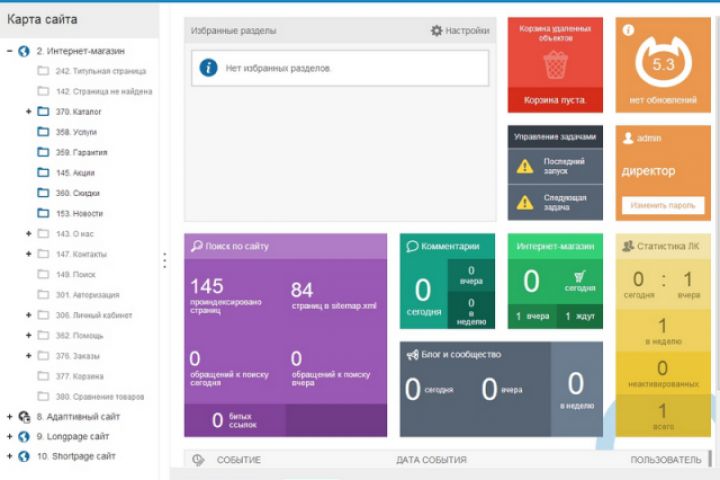Image resolution: width=720 pixels, height=480 pixels.
Task: Click the sidebar splitter dots handle
Action: [164, 260]
